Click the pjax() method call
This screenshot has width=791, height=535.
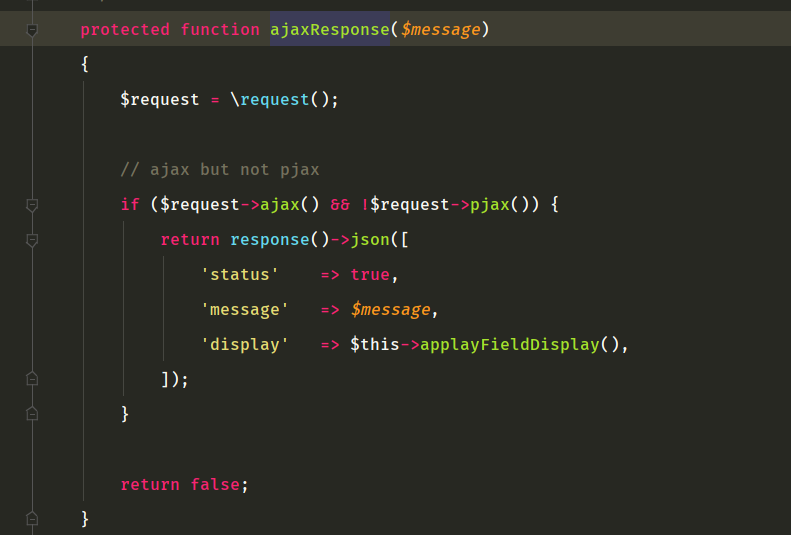click(500, 205)
